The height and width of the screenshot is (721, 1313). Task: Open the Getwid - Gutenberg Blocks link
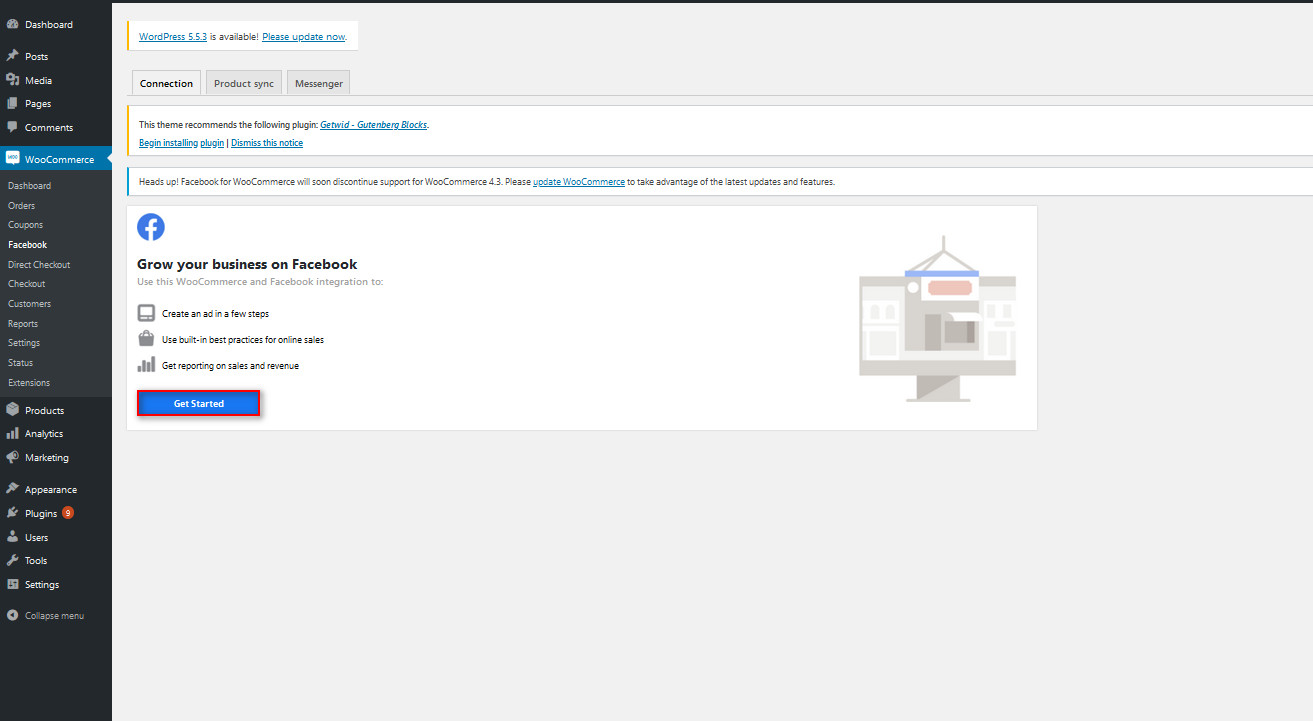click(x=374, y=125)
